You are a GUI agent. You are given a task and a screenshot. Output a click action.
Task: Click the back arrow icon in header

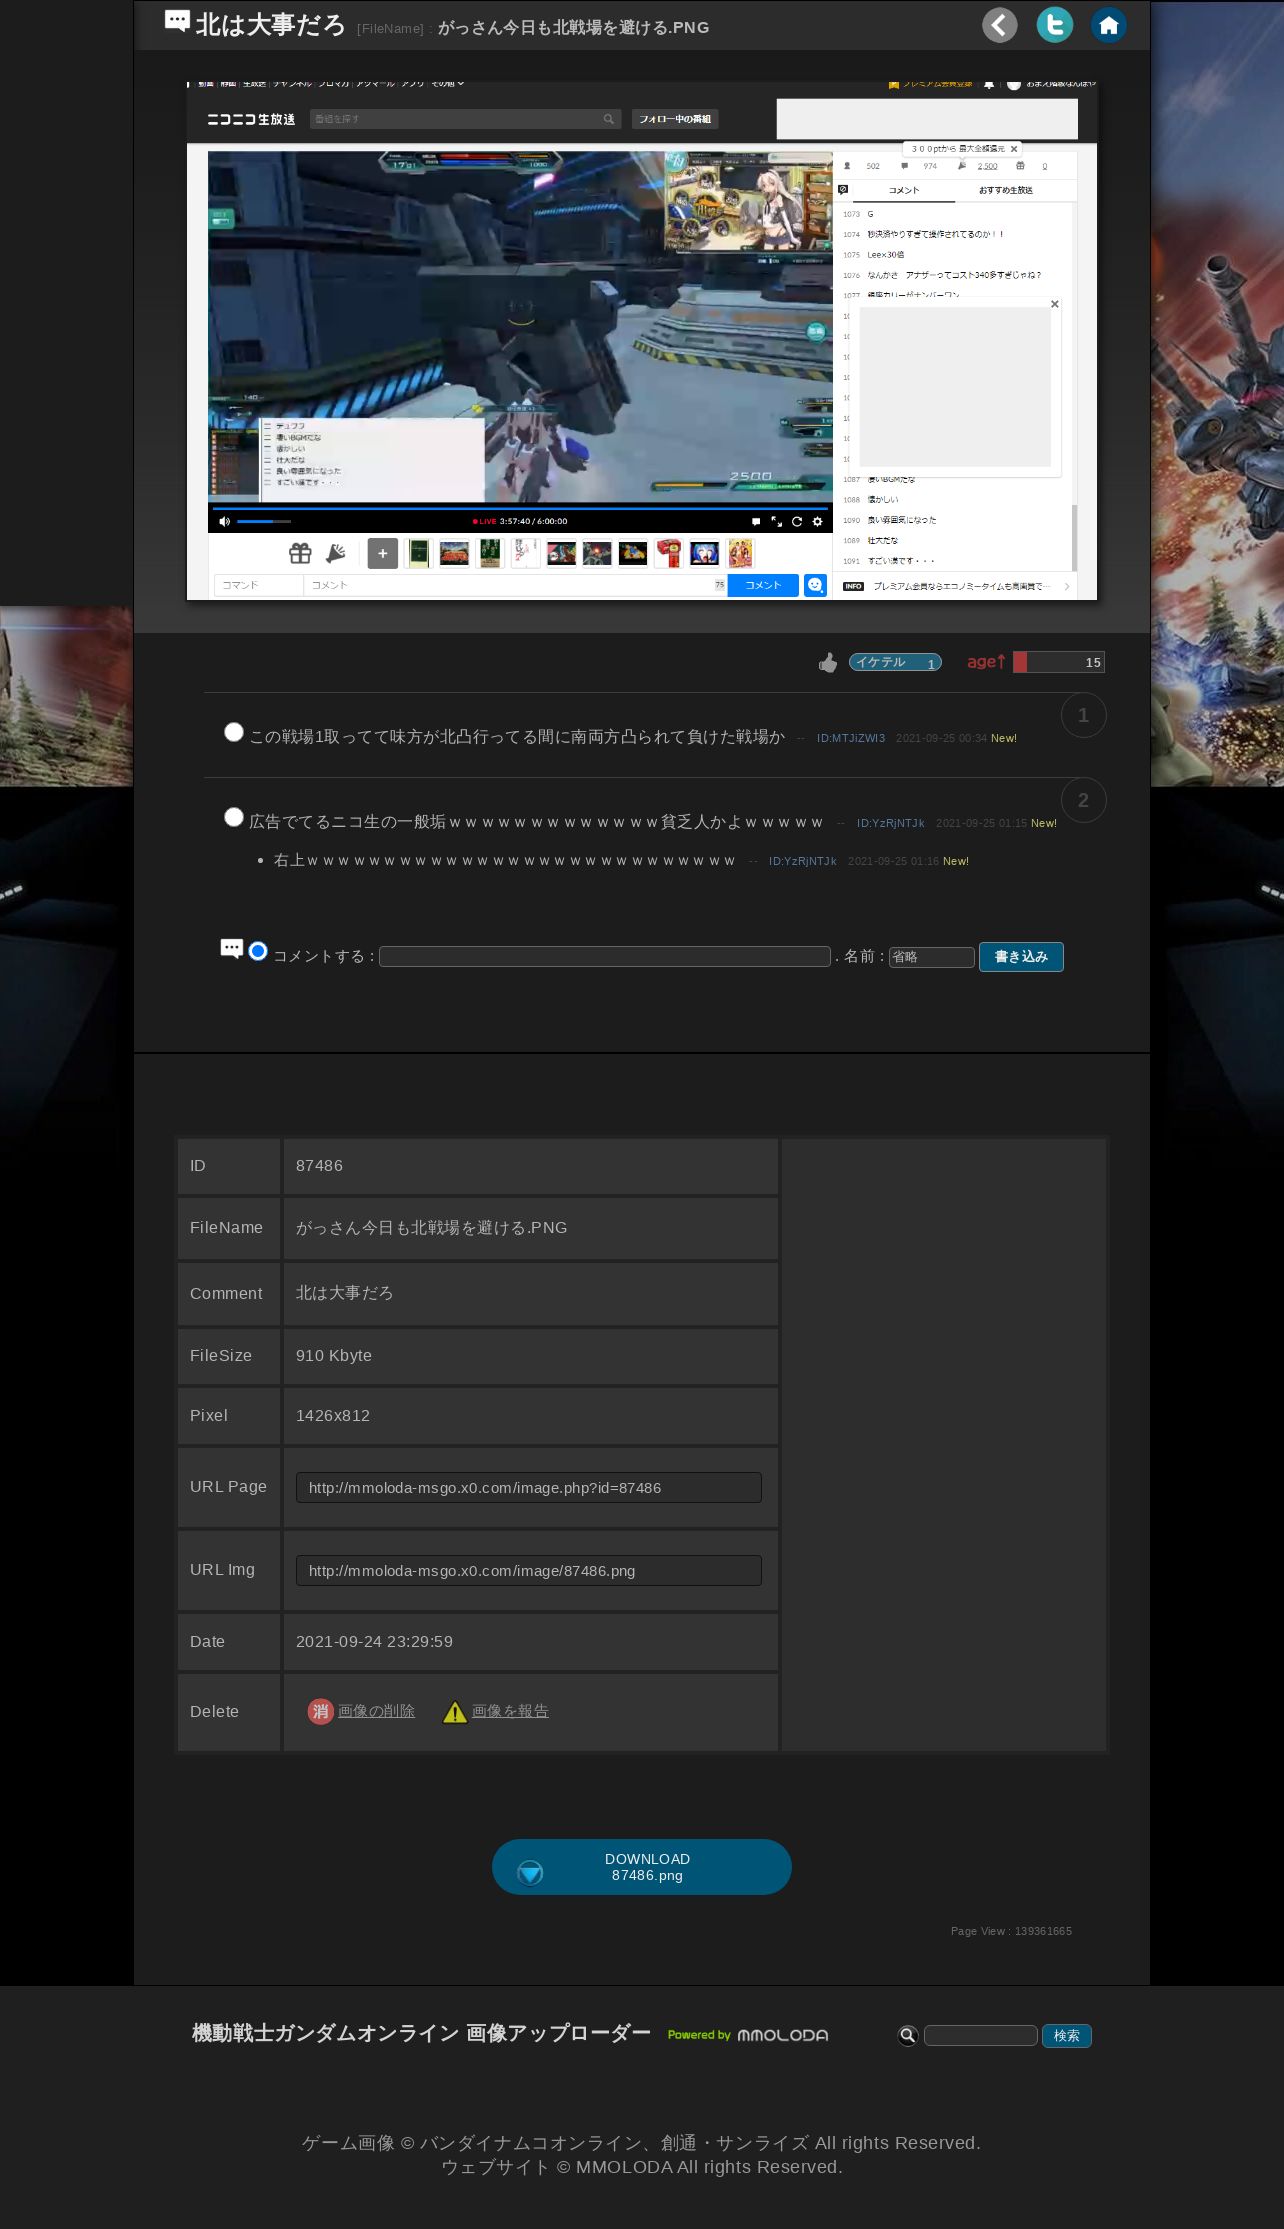click(999, 25)
